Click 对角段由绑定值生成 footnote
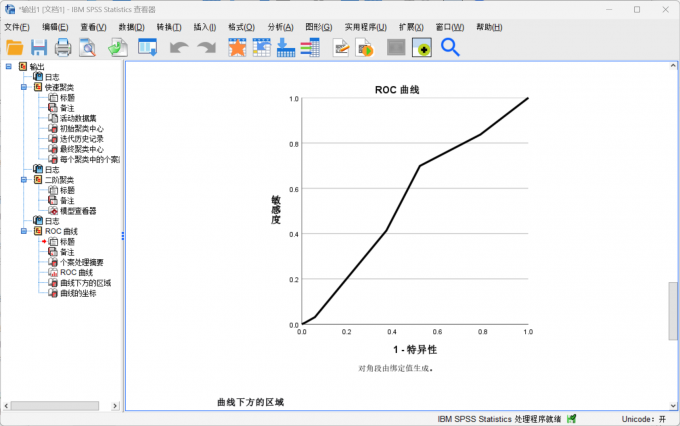This screenshot has width=680, height=426. [x=396, y=368]
